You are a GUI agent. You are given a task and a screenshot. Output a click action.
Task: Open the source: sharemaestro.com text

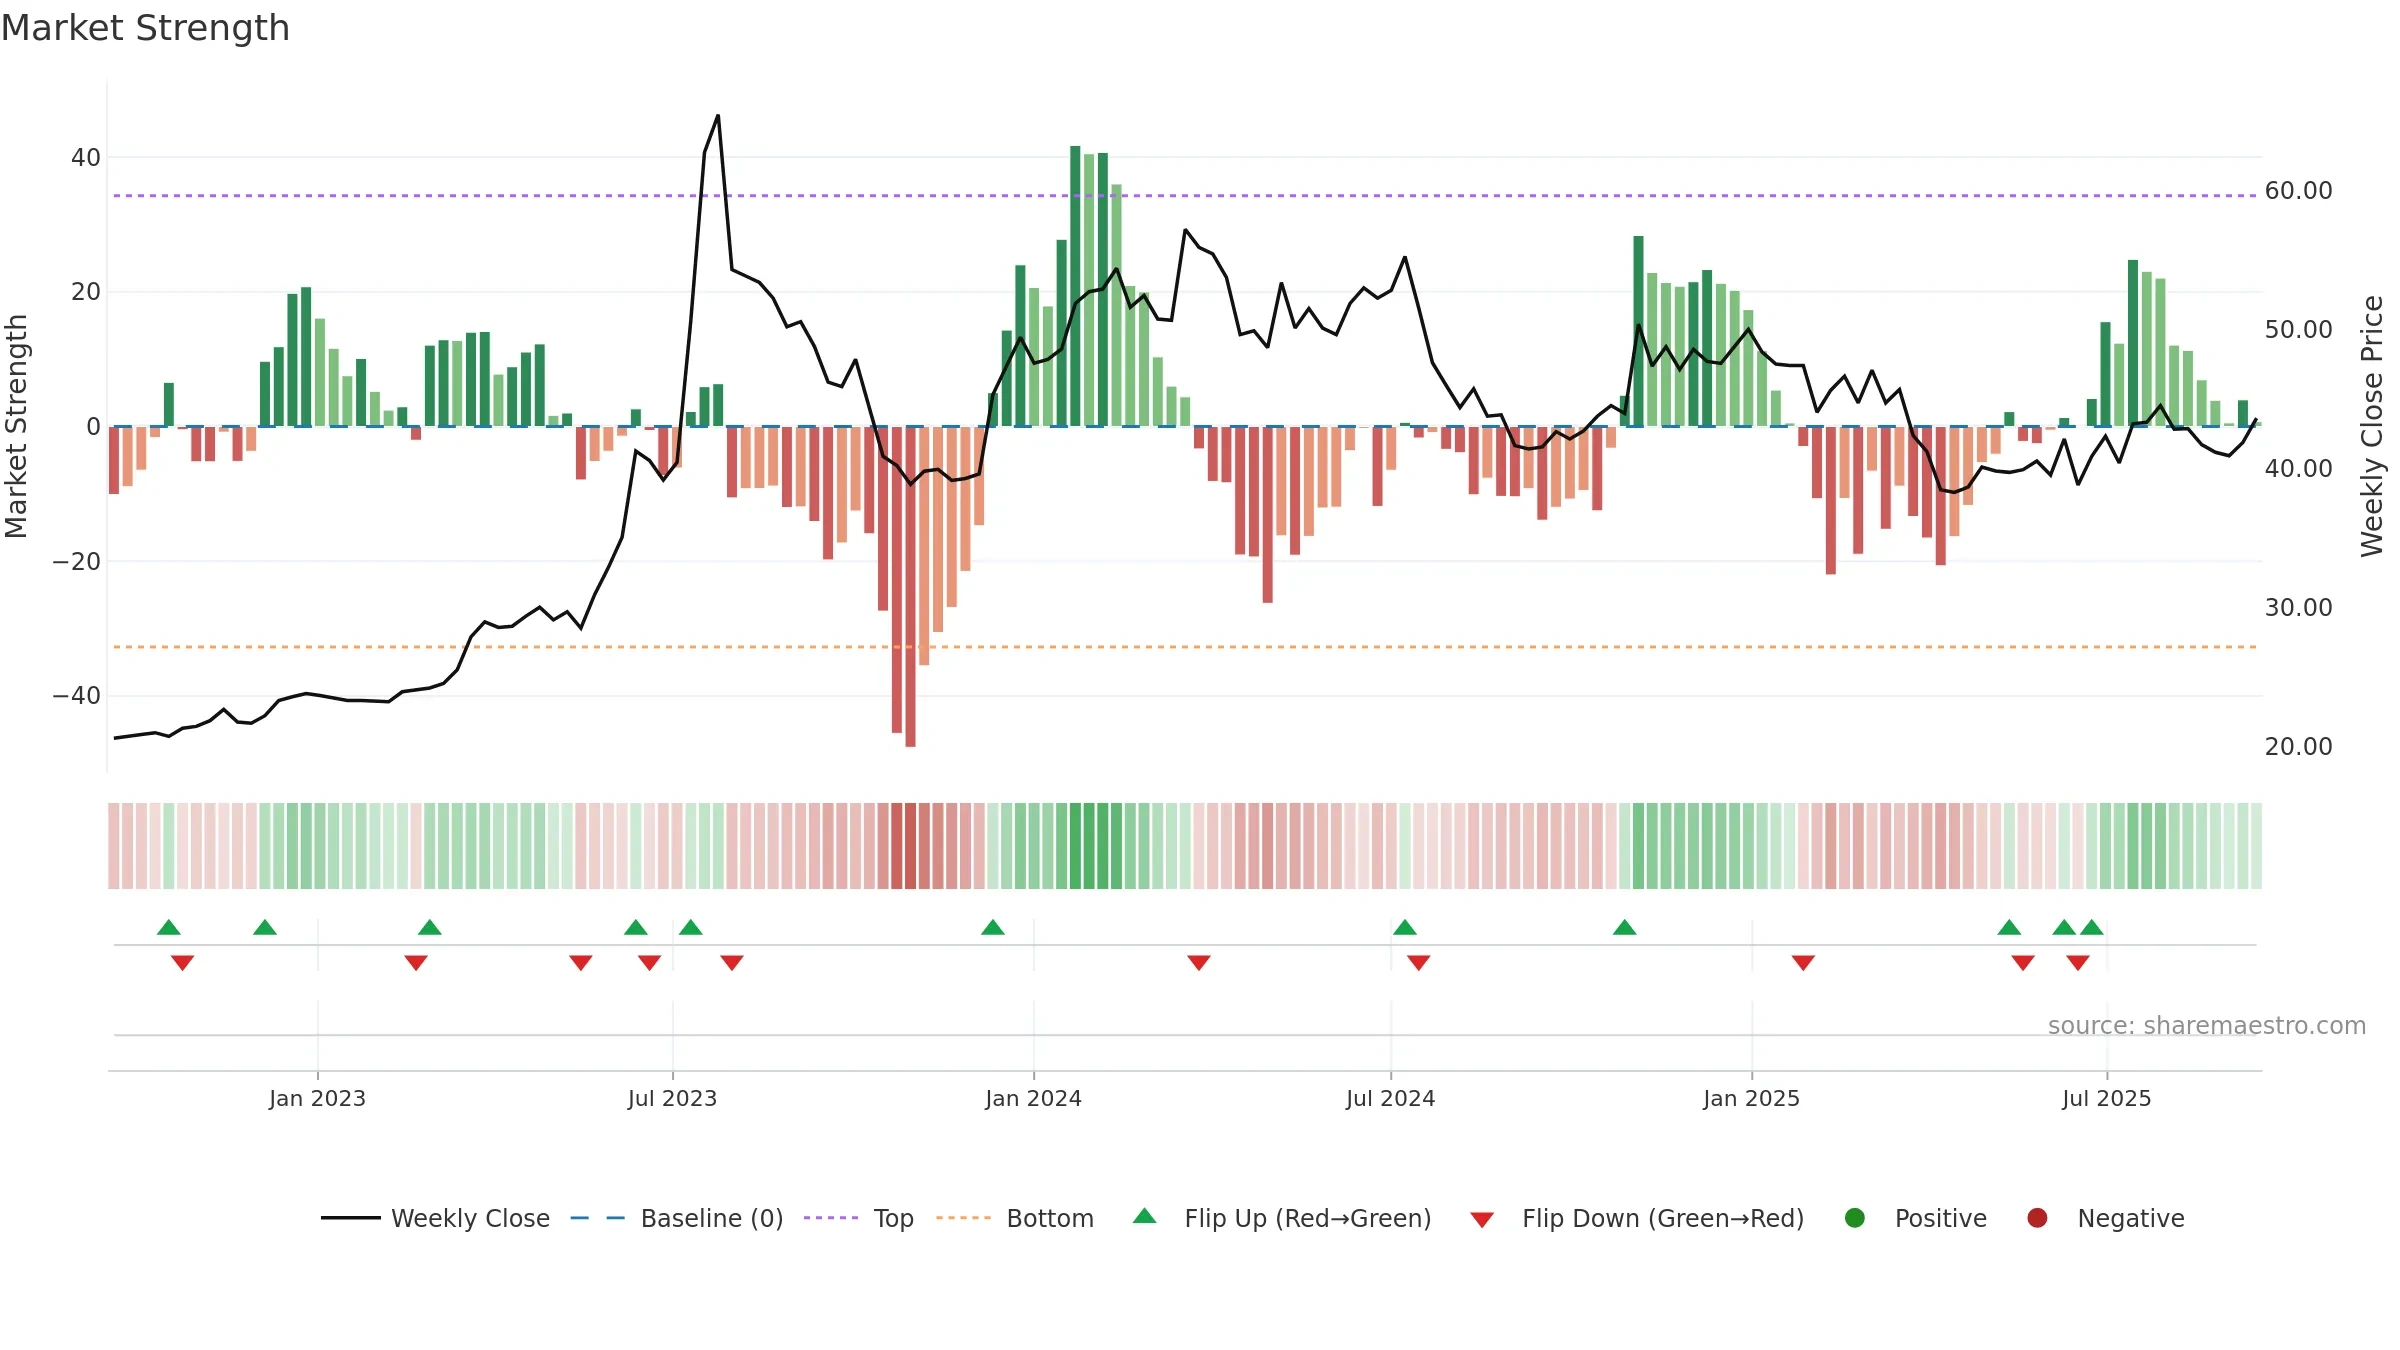pyautogui.click(x=2207, y=1025)
